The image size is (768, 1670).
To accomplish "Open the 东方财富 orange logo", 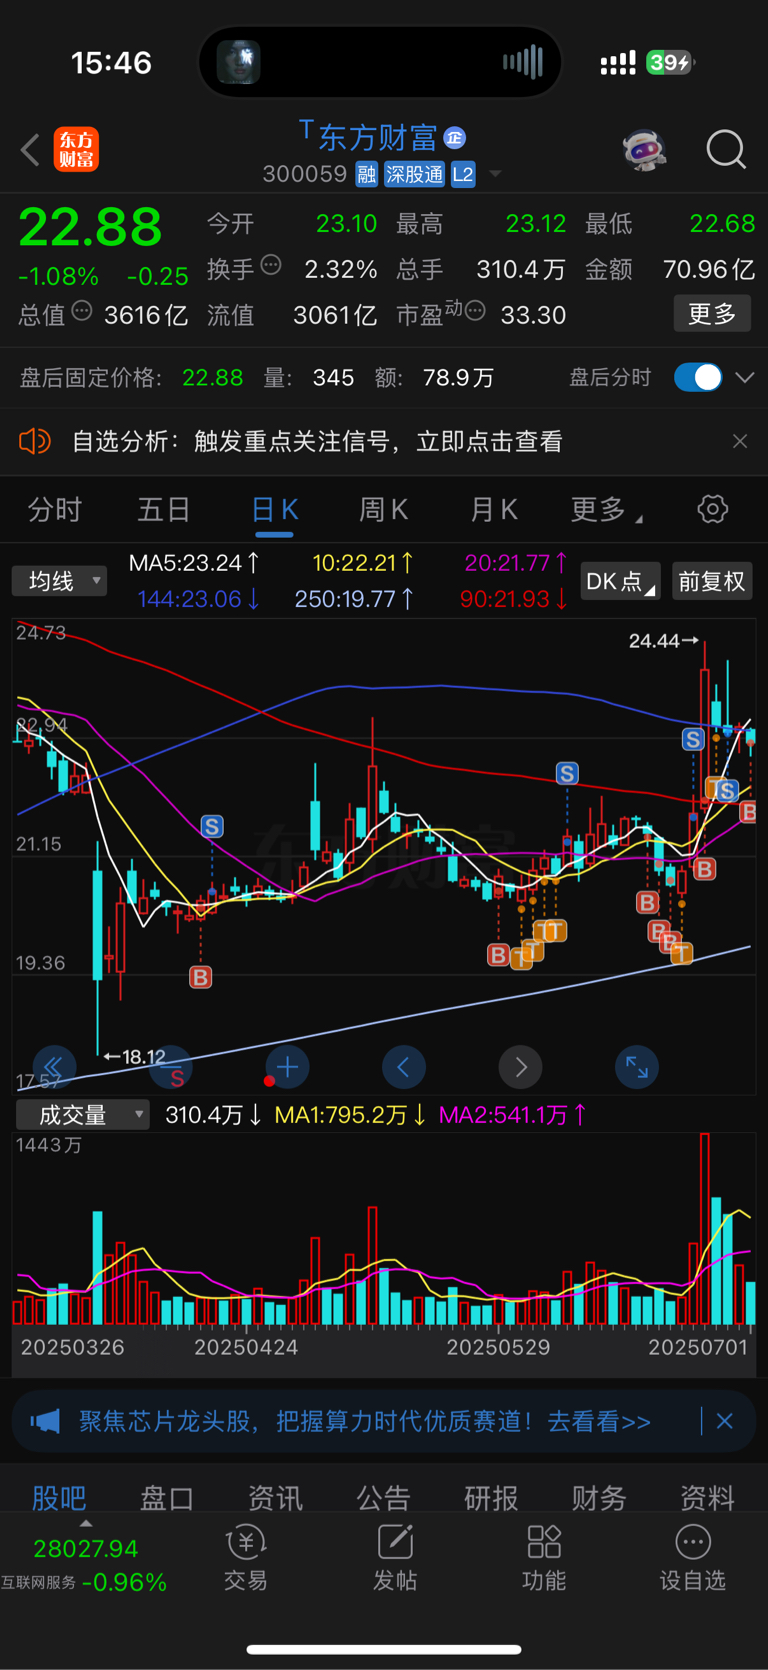I will coord(76,150).
